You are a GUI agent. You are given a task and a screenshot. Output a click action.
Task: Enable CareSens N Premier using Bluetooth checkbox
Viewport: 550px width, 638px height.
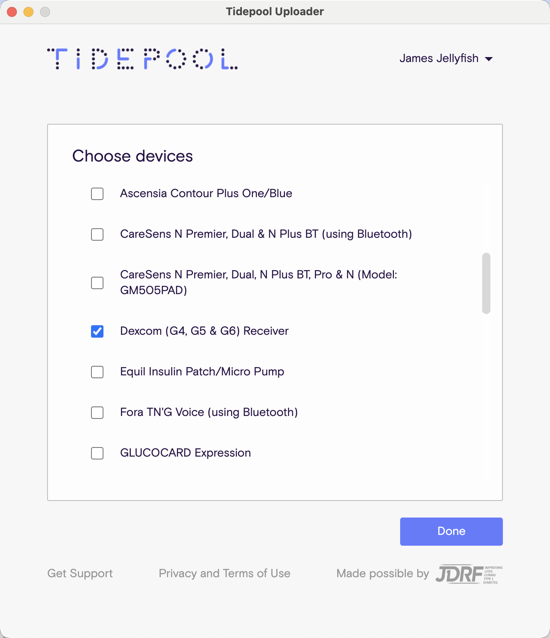[97, 234]
